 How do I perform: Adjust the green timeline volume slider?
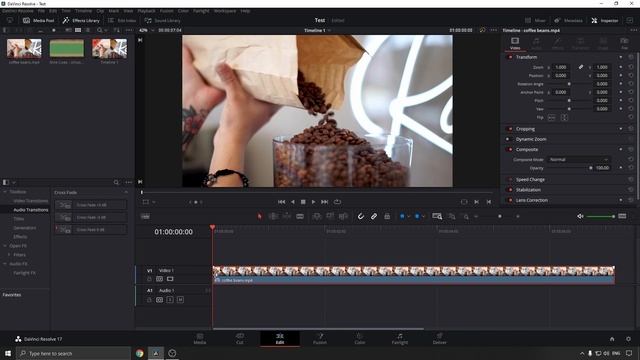(601, 216)
